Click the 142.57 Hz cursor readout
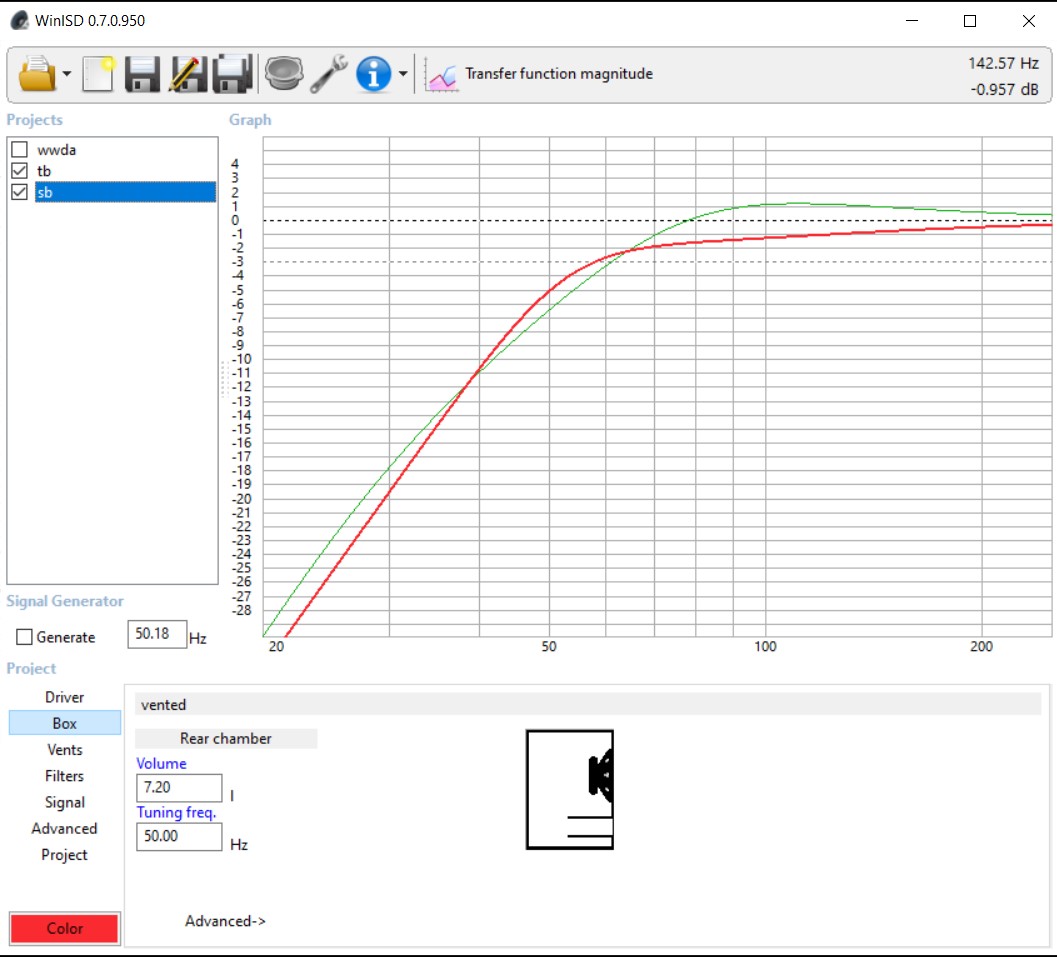This screenshot has width=1057, height=957. 1003,63
